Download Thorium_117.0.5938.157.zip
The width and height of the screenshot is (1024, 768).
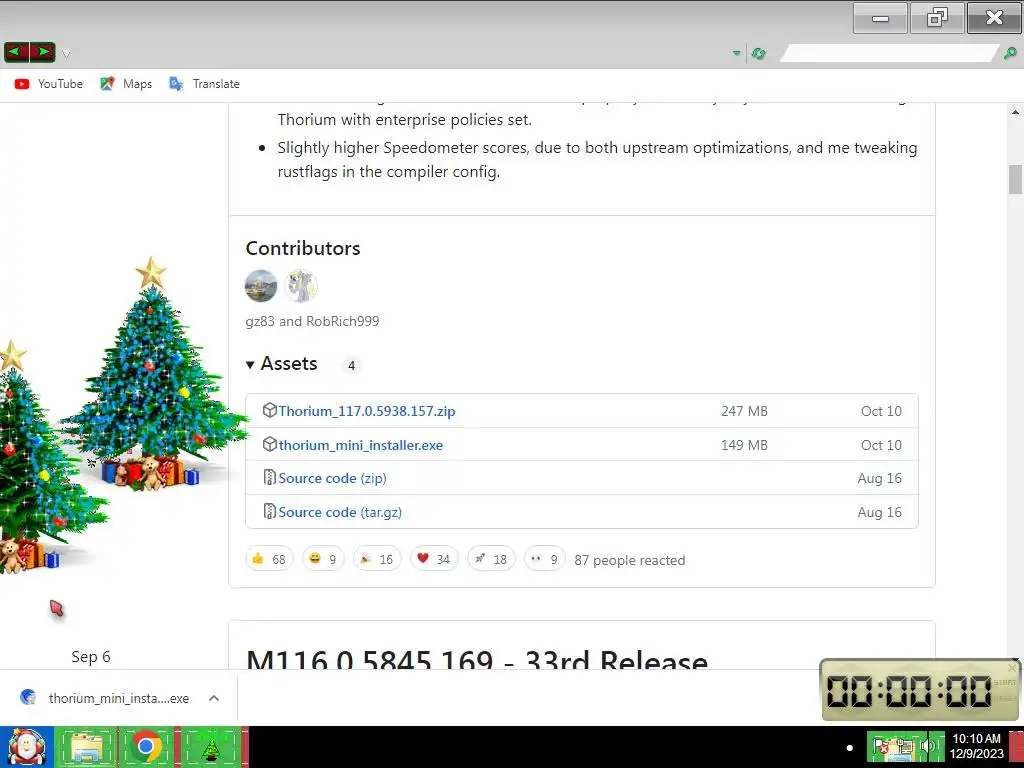pyautogui.click(x=366, y=411)
